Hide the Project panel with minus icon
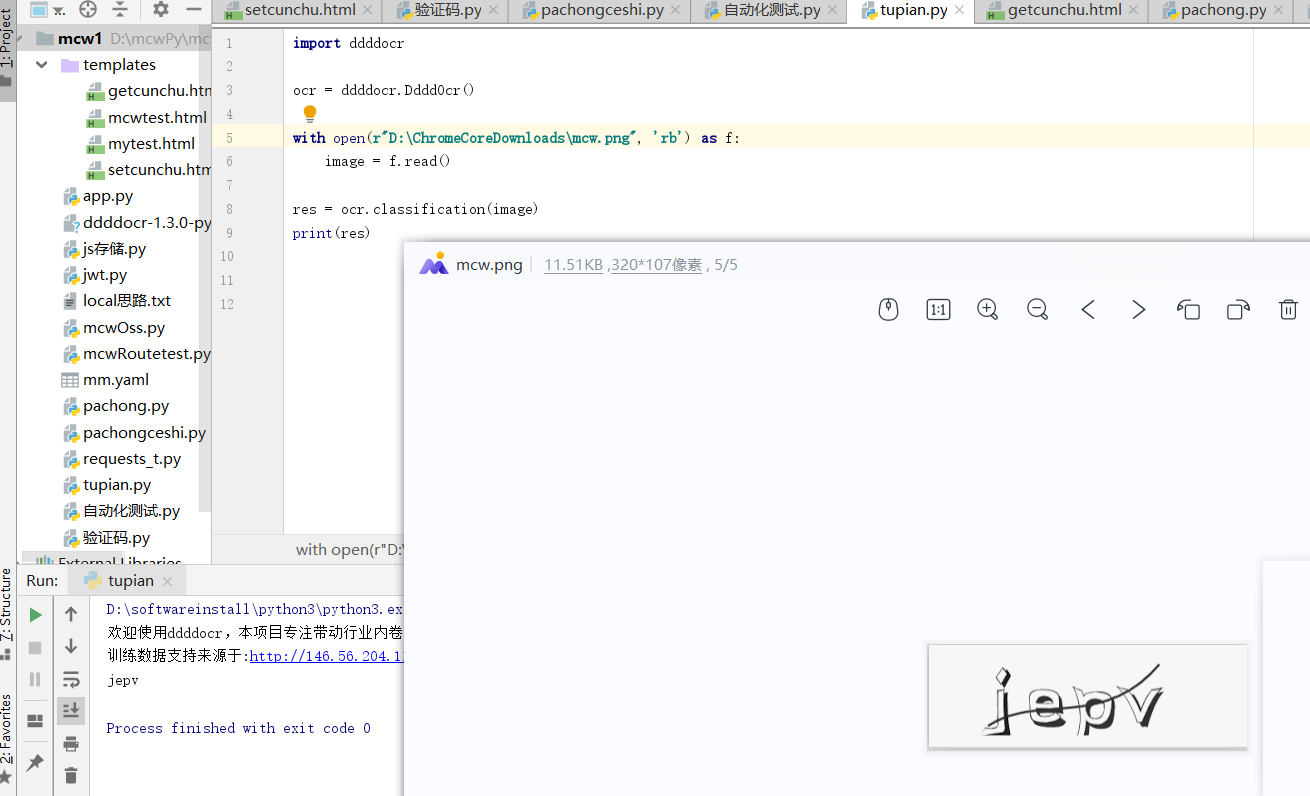 pyautogui.click(x=194, y=10)
